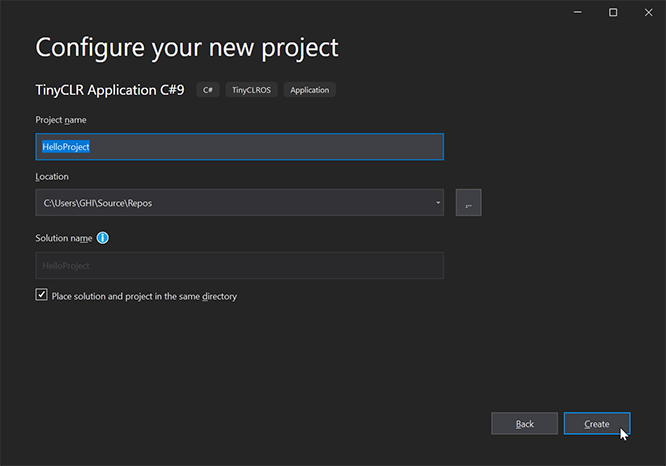Image resolution: width=666 pixels, height=466 pixels.
Task: Click the TinyCLROS platform tag
Action: [x=251, y=90]
